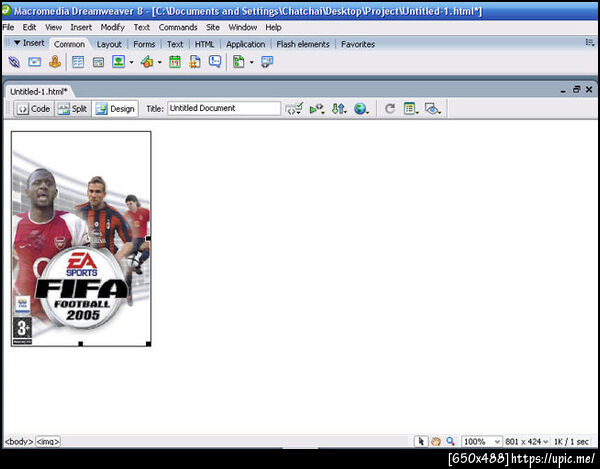Choose the Zoom tool in status bar

(450, 441)
